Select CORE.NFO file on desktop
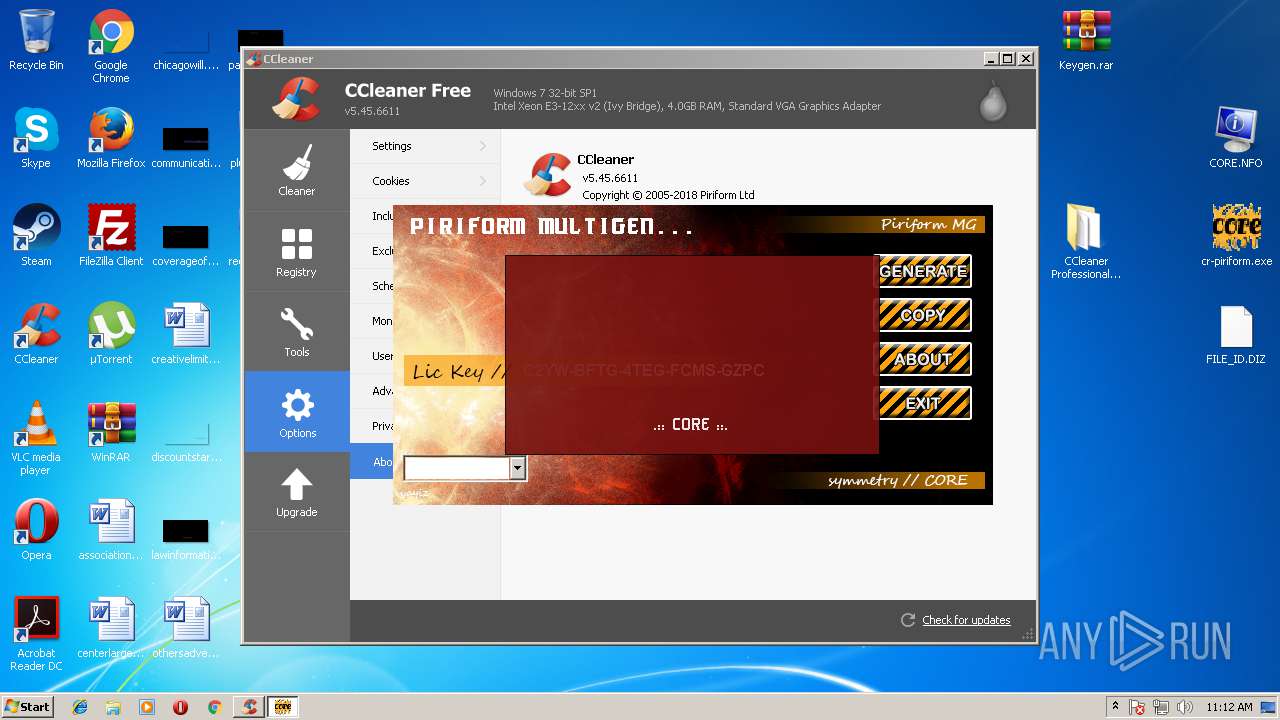 1236,138
